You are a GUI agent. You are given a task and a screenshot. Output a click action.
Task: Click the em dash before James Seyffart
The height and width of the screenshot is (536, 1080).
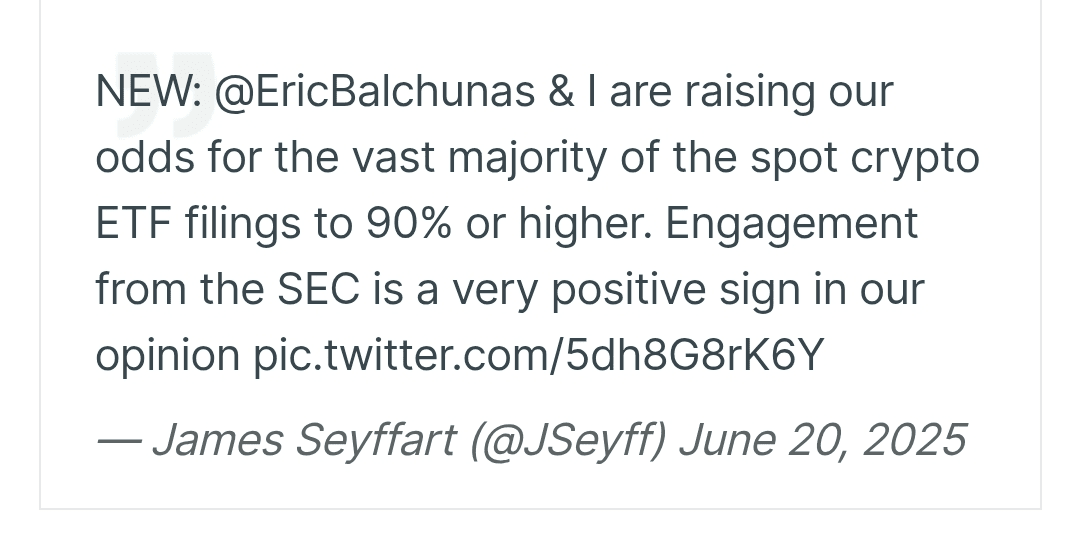118,441
